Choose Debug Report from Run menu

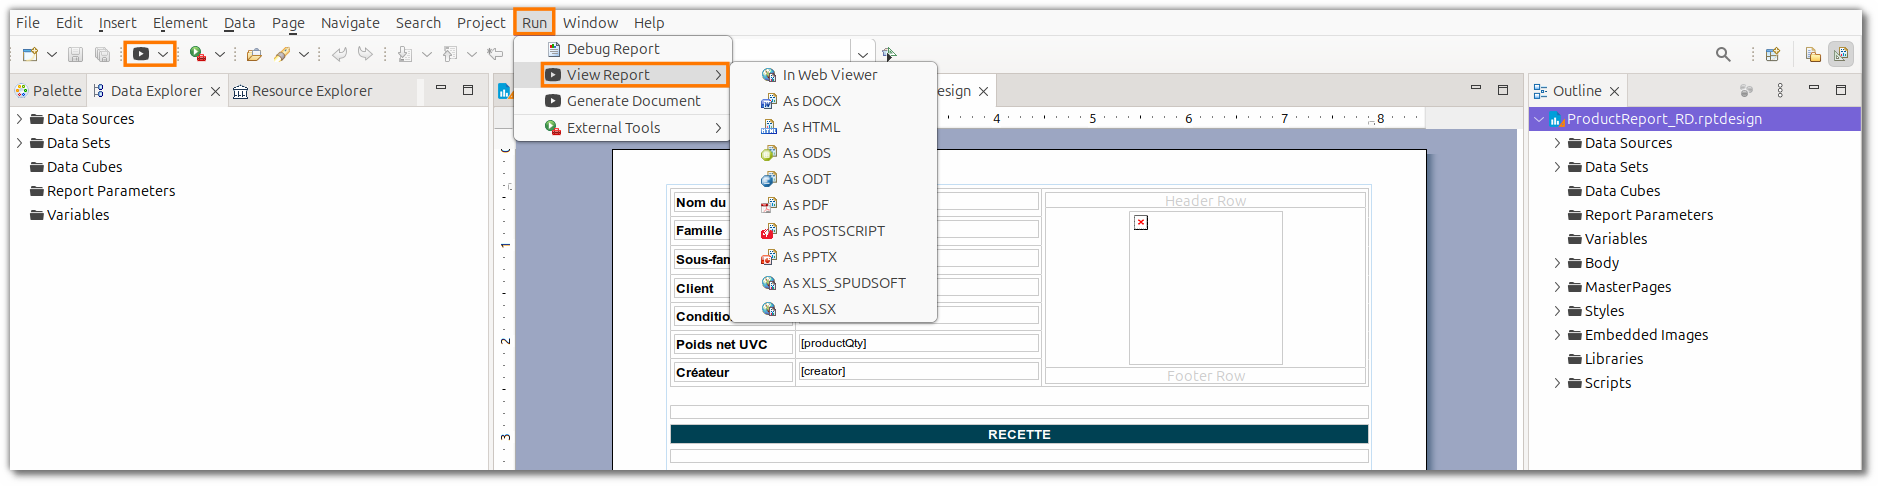coord(623,48)
